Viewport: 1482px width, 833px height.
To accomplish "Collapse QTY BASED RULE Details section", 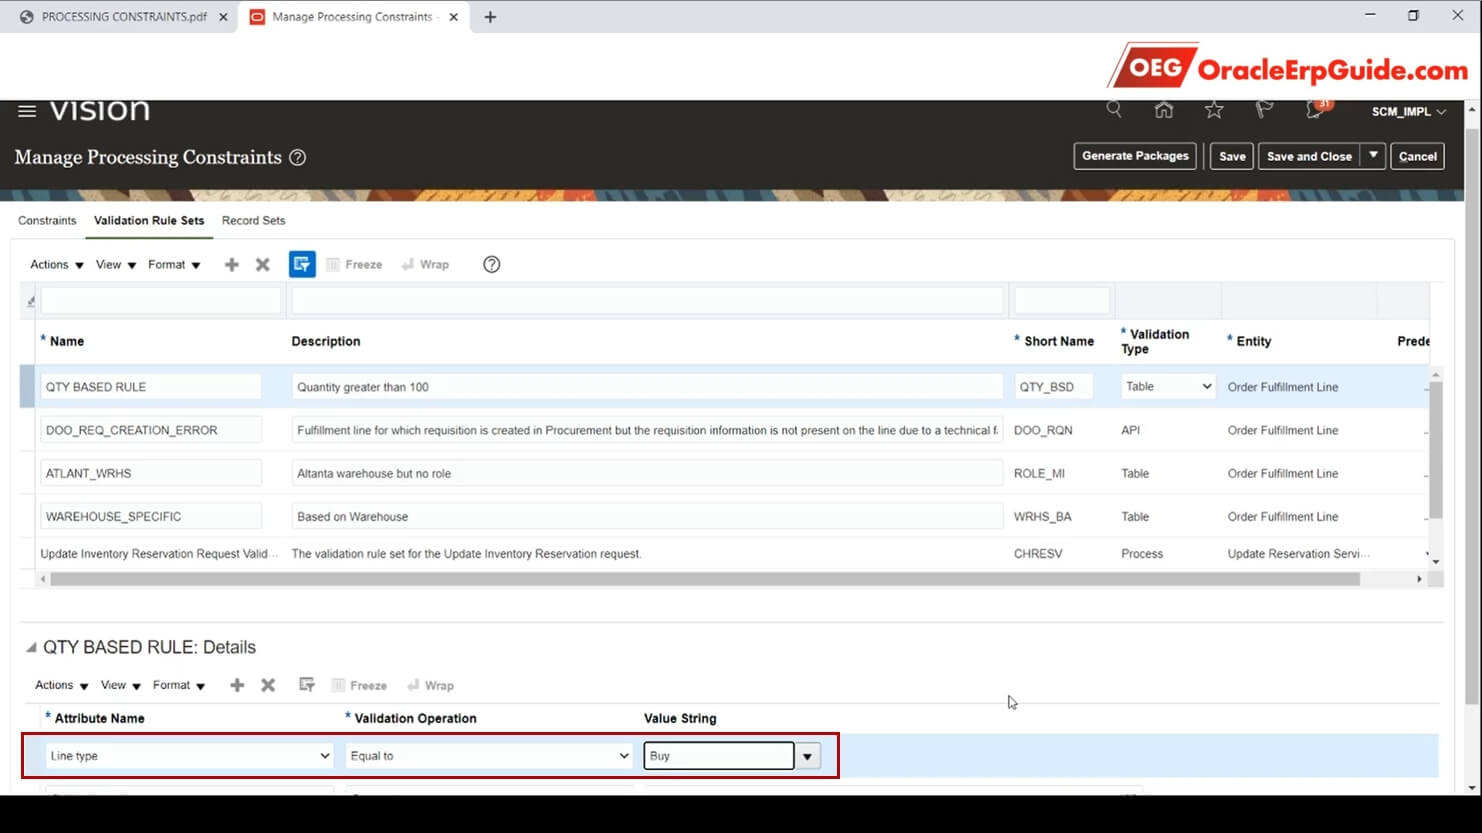I will pos(31,648).
